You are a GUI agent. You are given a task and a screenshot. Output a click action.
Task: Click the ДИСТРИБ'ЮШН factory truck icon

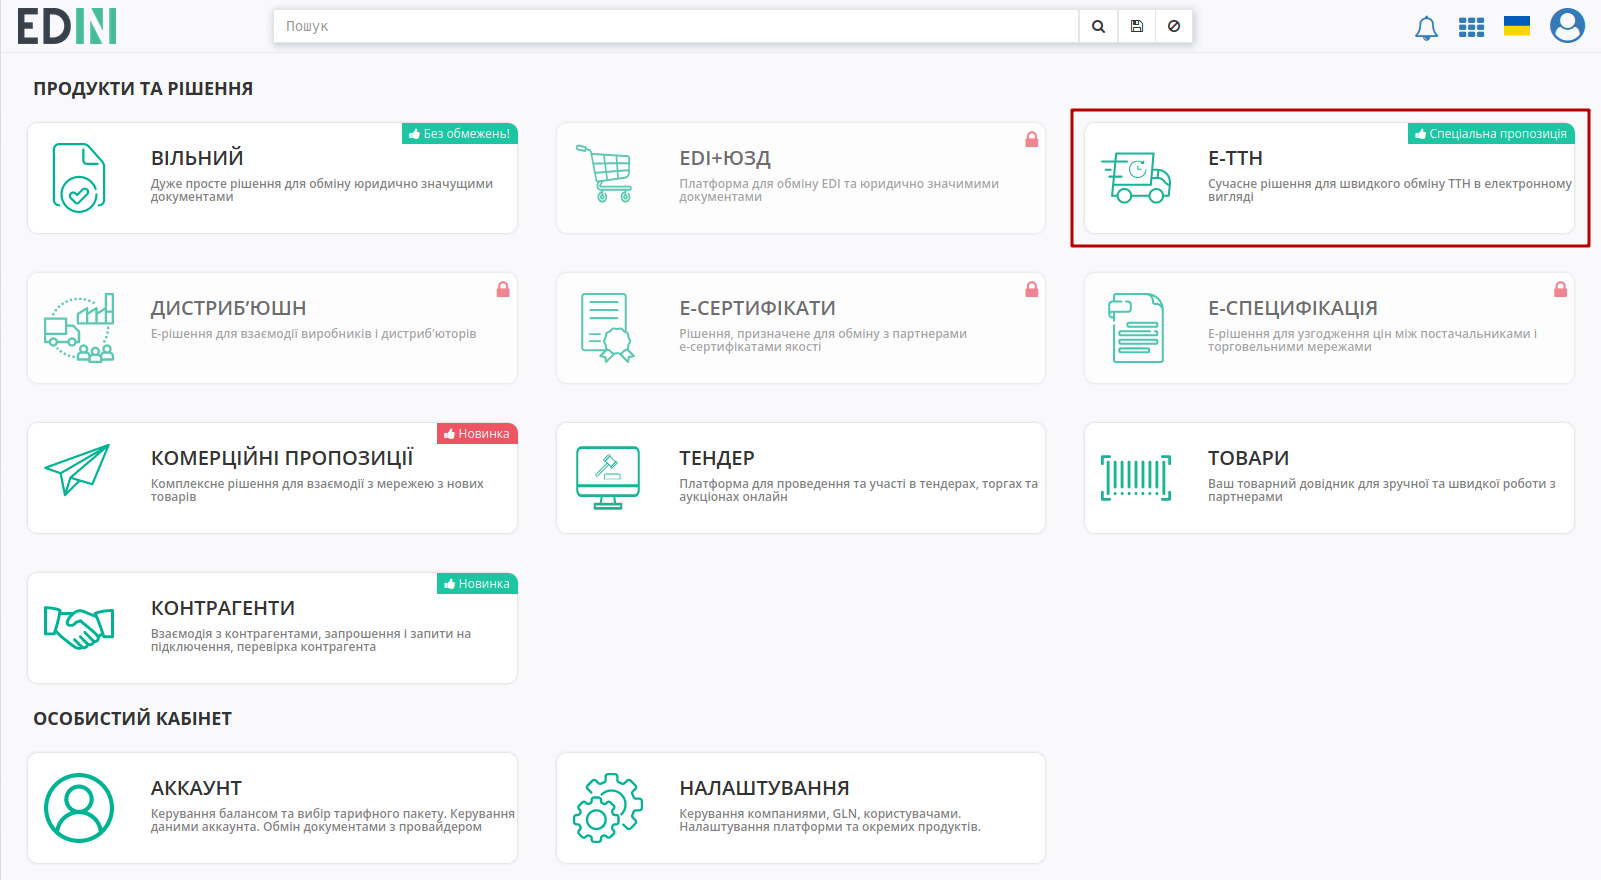[x=79, y=328]
